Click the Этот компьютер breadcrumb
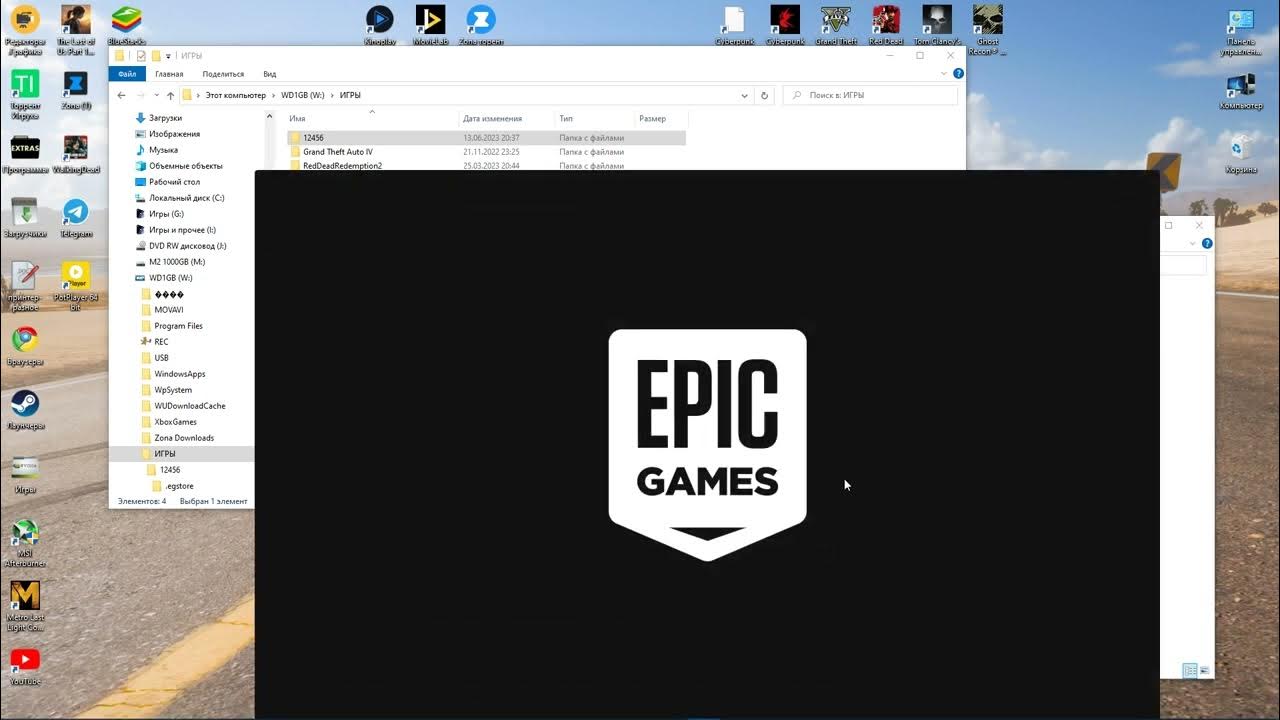1280x720 pixels. tap(236, 95)
